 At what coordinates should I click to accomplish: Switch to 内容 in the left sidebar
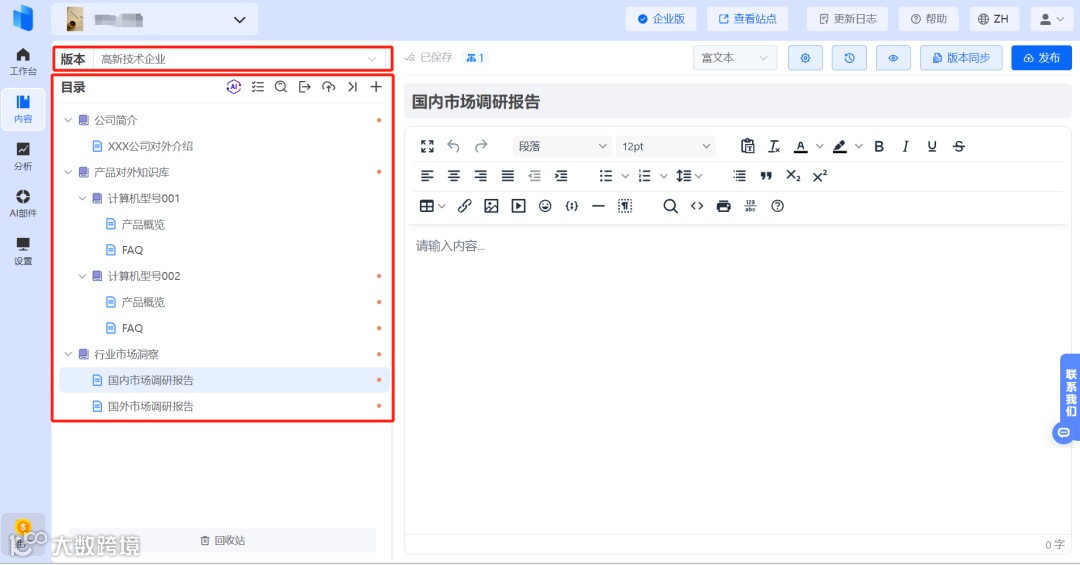pos(23,110)
